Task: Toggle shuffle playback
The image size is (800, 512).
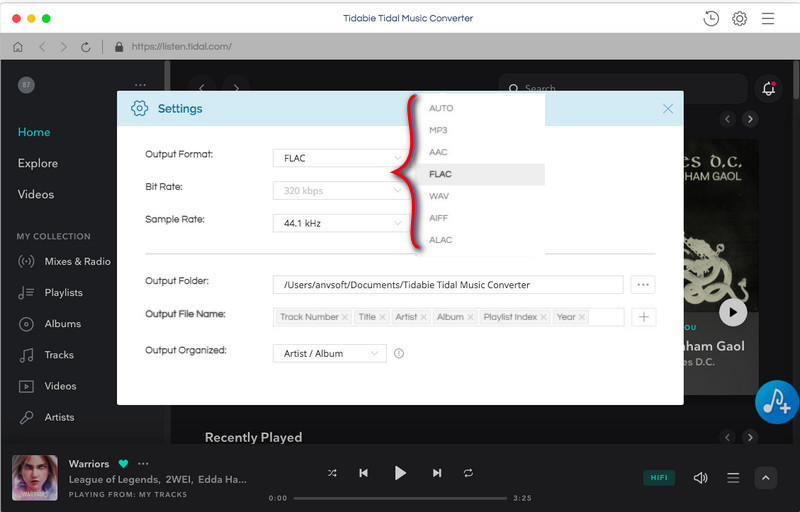Action: pos(332,473)
